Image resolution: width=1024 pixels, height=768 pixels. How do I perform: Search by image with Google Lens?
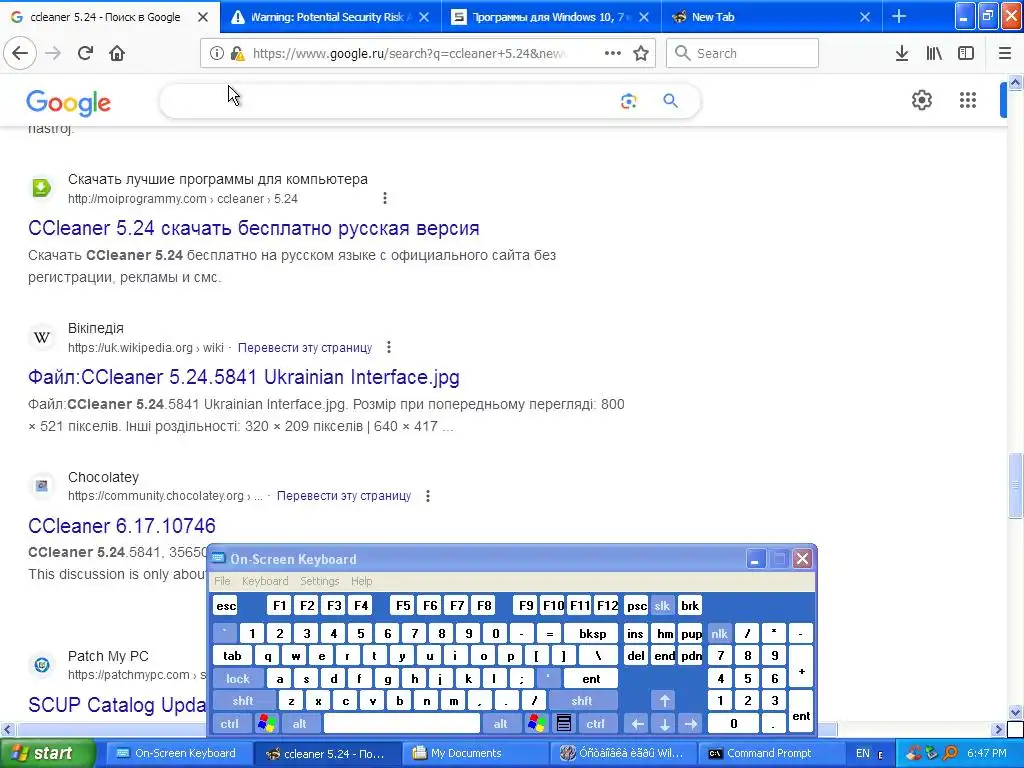628,101
